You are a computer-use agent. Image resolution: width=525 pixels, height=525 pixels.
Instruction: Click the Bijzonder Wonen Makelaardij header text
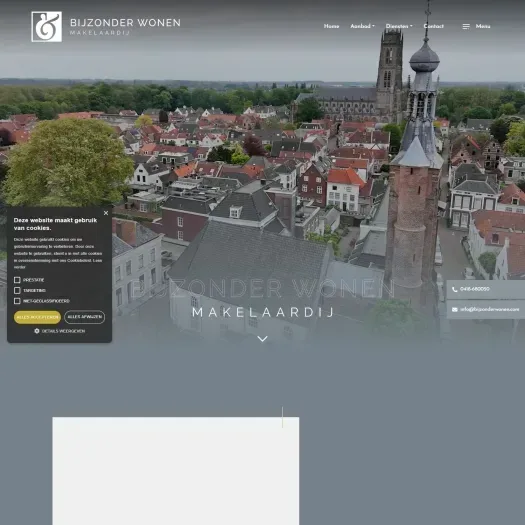[125, 26]
